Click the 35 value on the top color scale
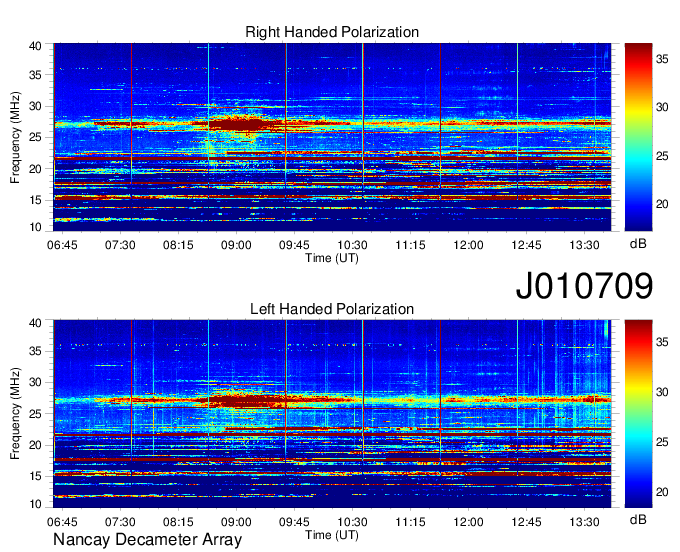Viewport: 680px width, 552px height. click(x=662, y=59)
